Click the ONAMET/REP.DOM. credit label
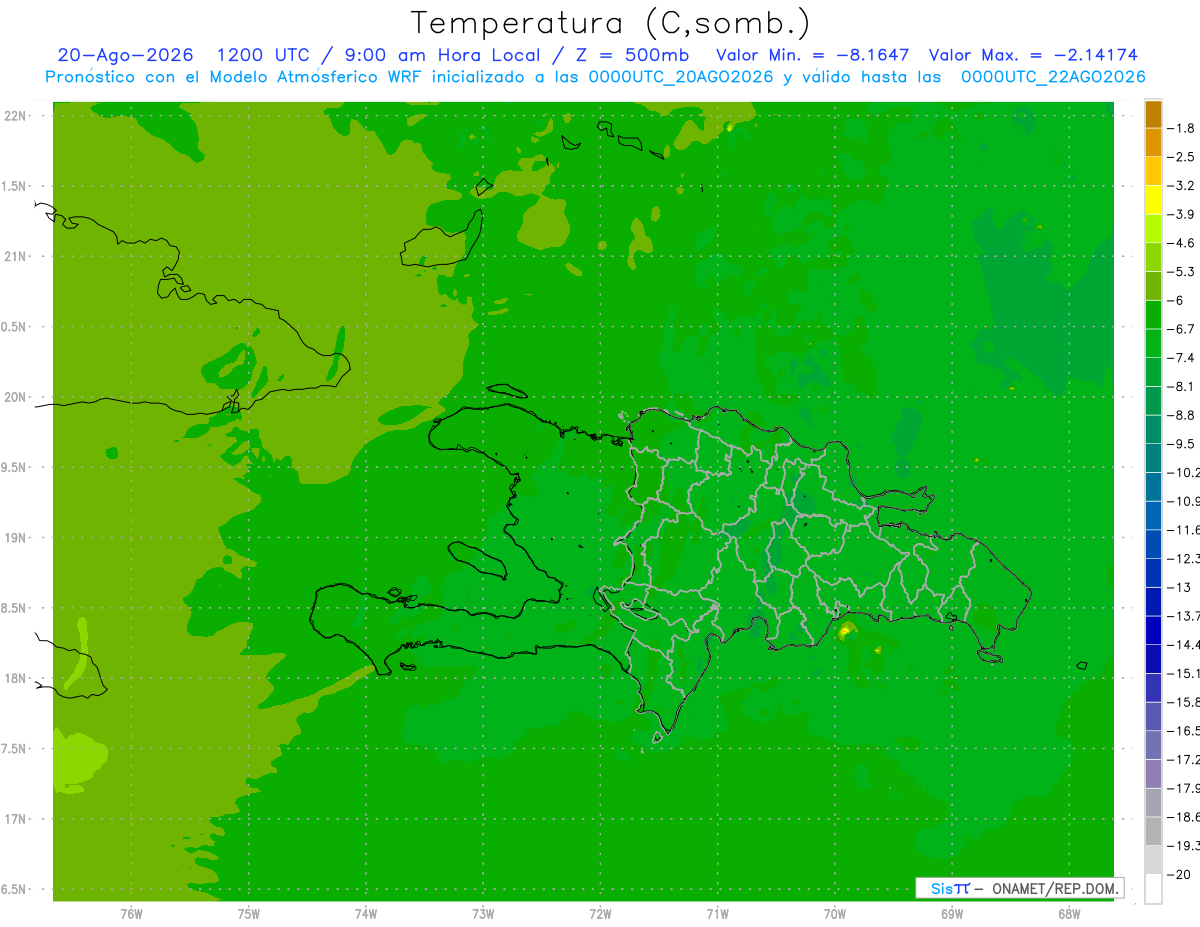 coord(1055,888)
